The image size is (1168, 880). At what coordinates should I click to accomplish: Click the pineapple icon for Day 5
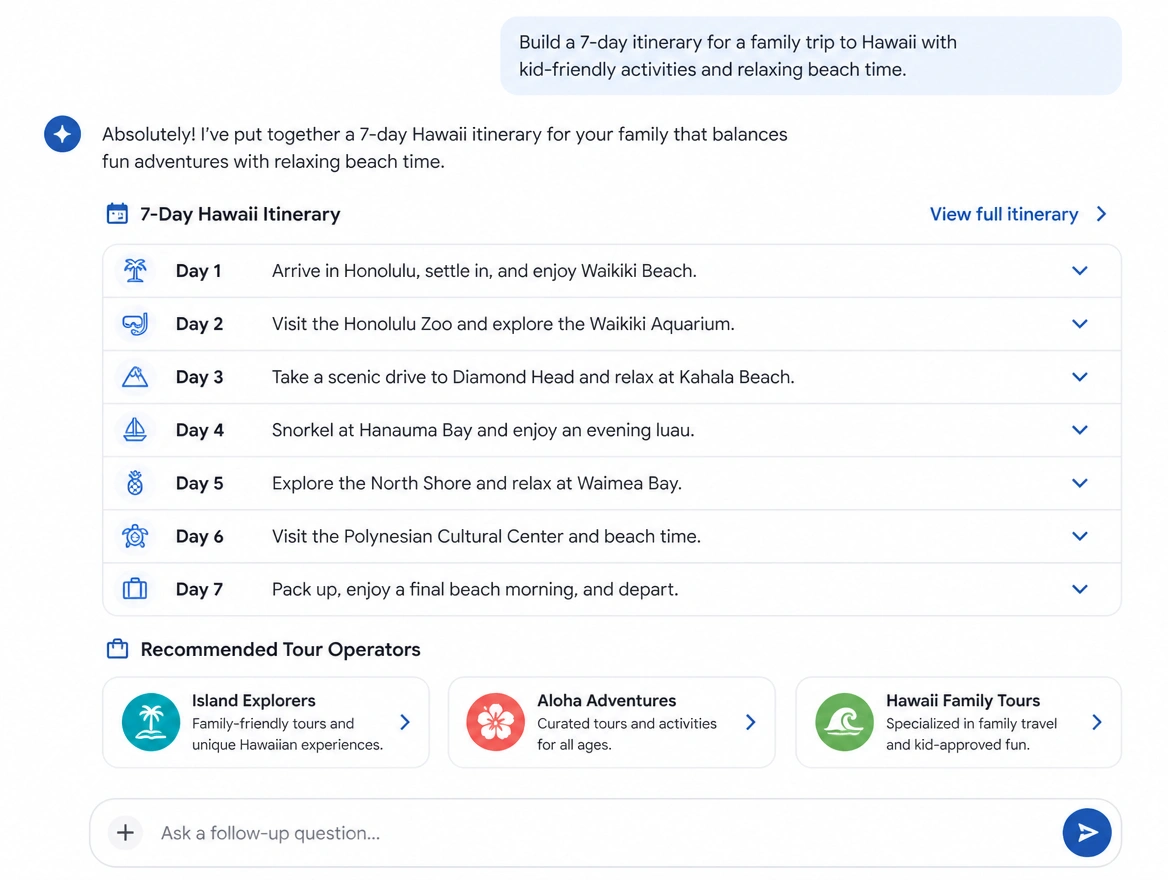pos(135,483)
